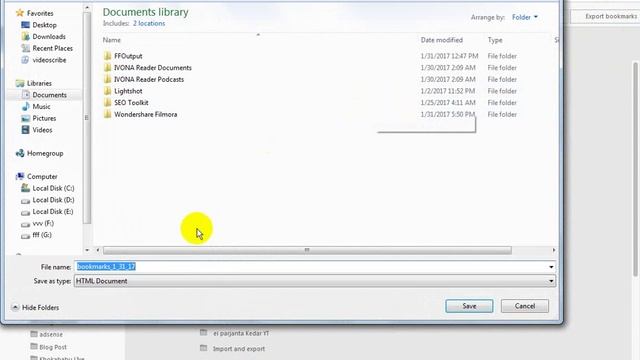Select Wondershare Filmora folder icon
This screenshot has width=640, height=360.
(x=107, y=114)
